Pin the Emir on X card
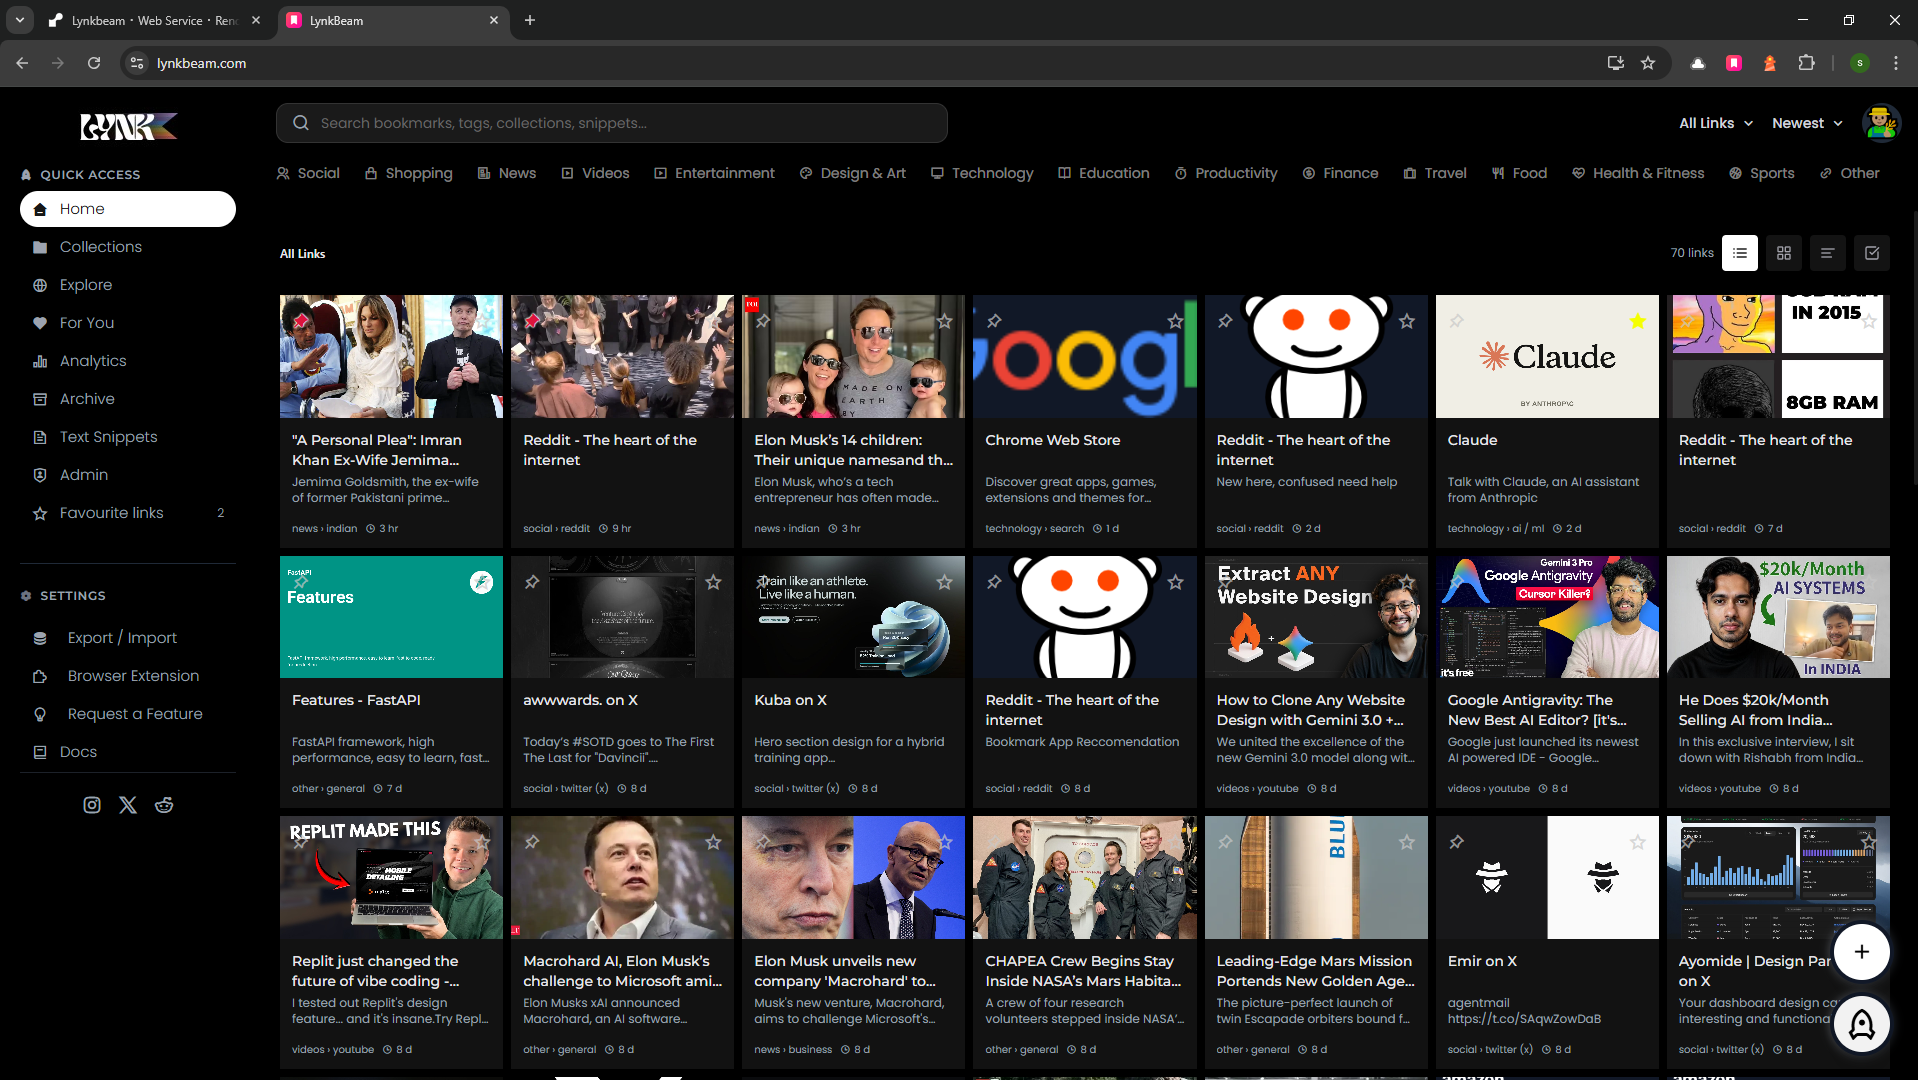The image size is (1918, 1080). [1457, 842]
